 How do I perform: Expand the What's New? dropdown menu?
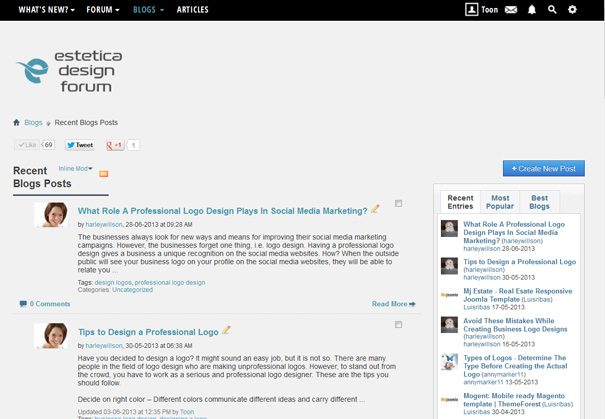46,10
